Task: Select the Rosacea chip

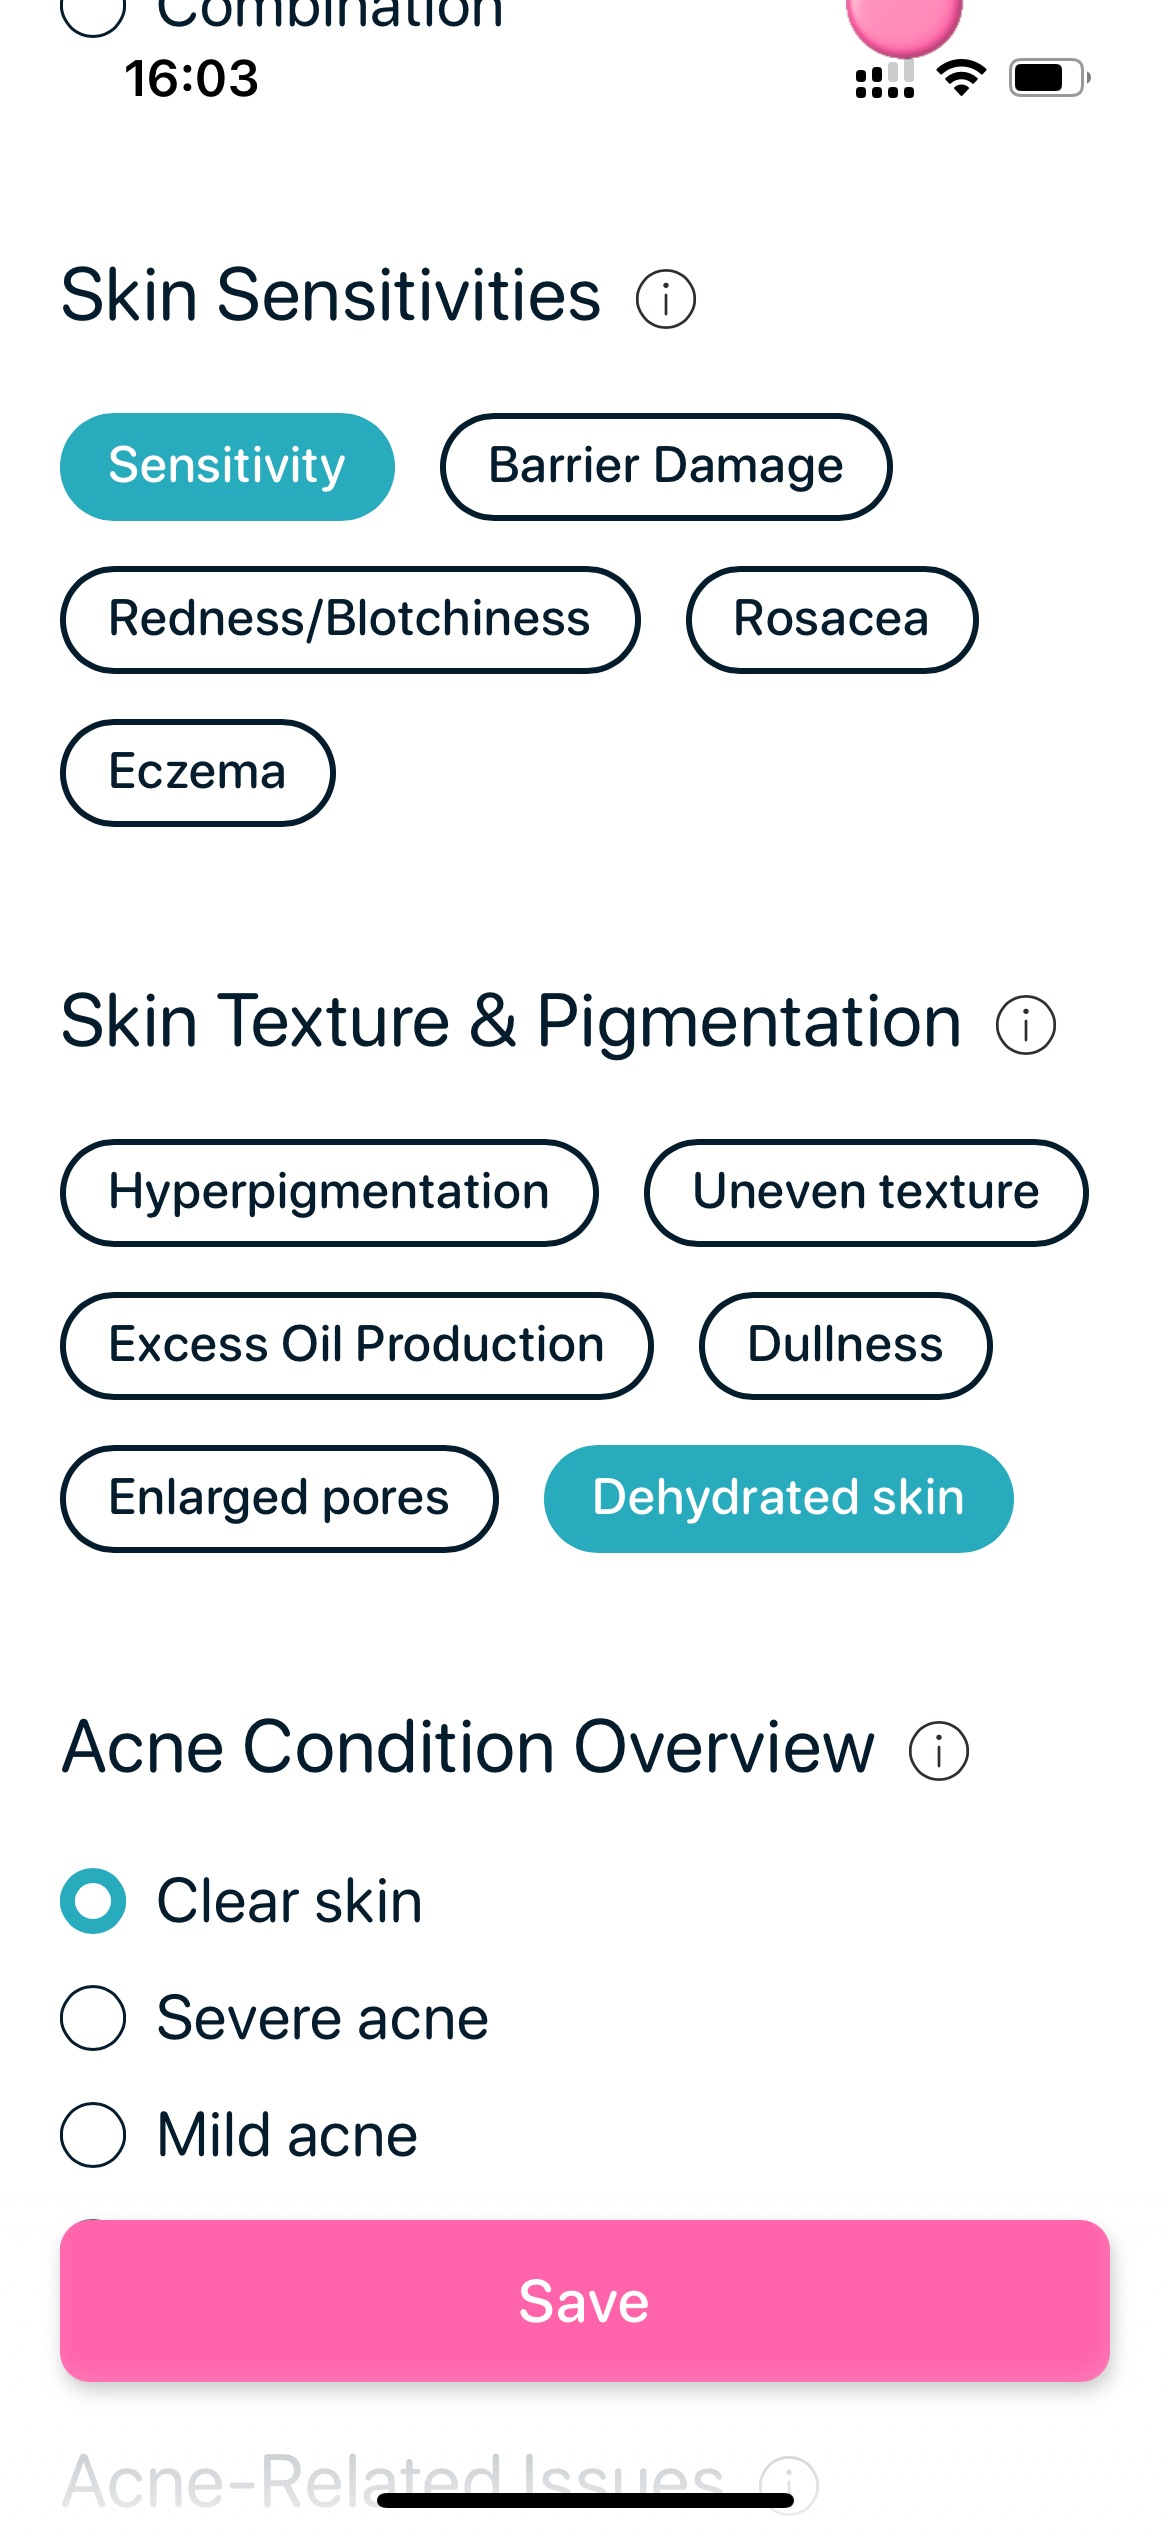Action: [831, 620]
